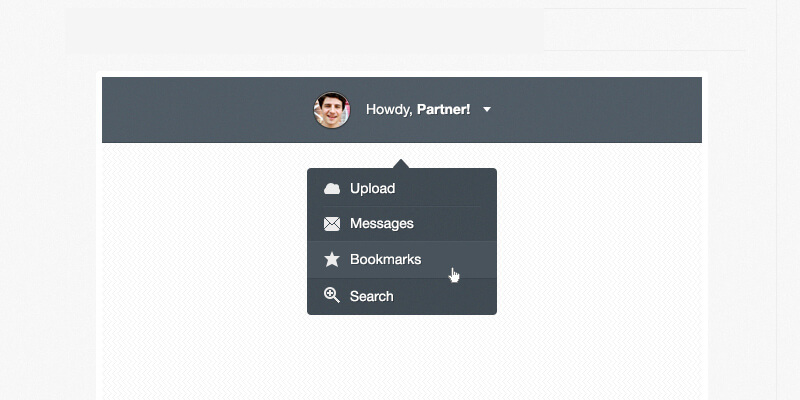Click the bold Partner! username
Screen dimensions: 800x400
(x=443, y=109)
